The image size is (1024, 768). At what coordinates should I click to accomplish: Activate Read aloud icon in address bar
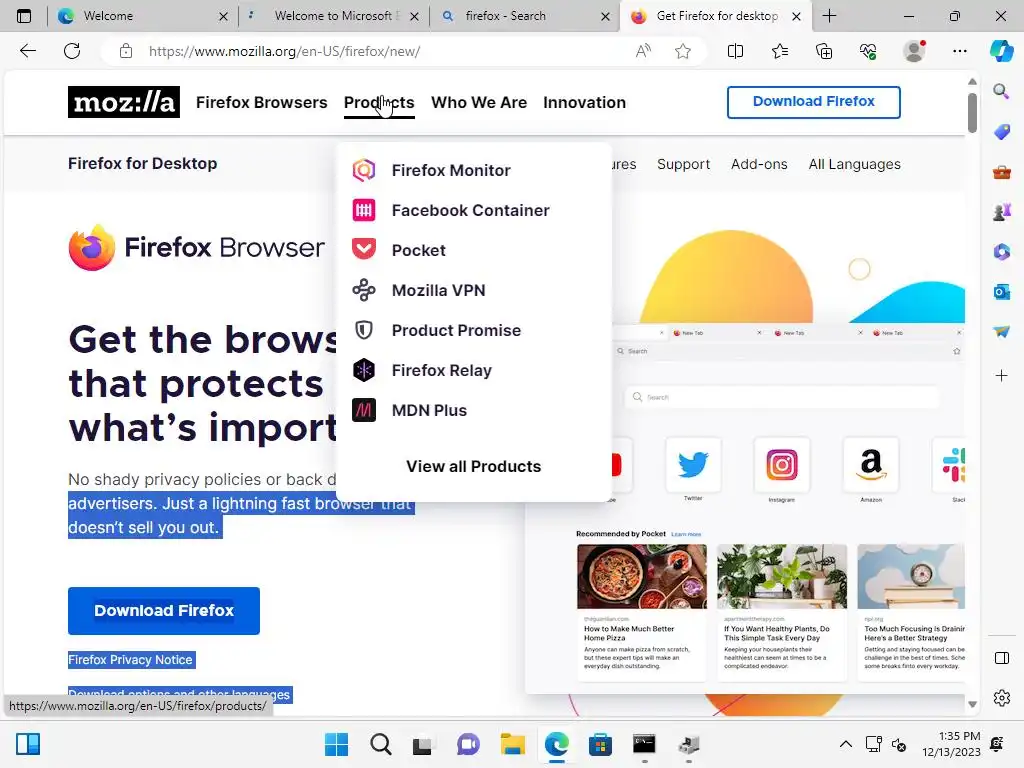(643, 51)
